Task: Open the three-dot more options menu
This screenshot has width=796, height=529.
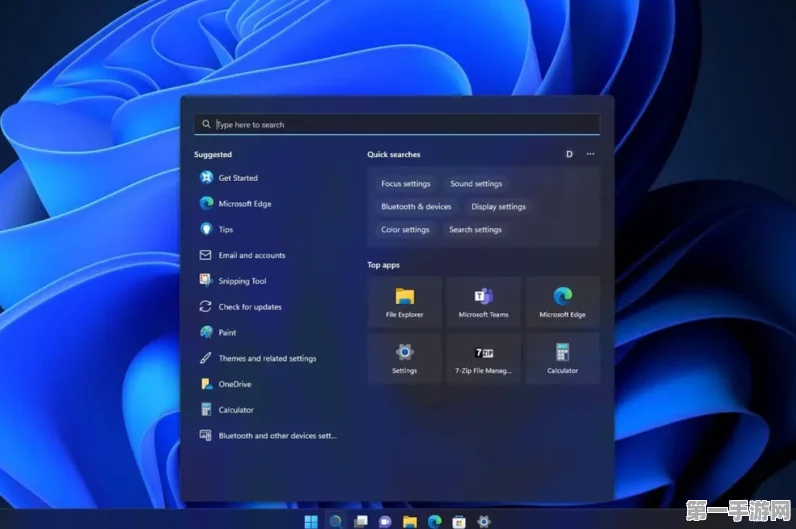Action: pyautogui.click(x=590, y=154)
